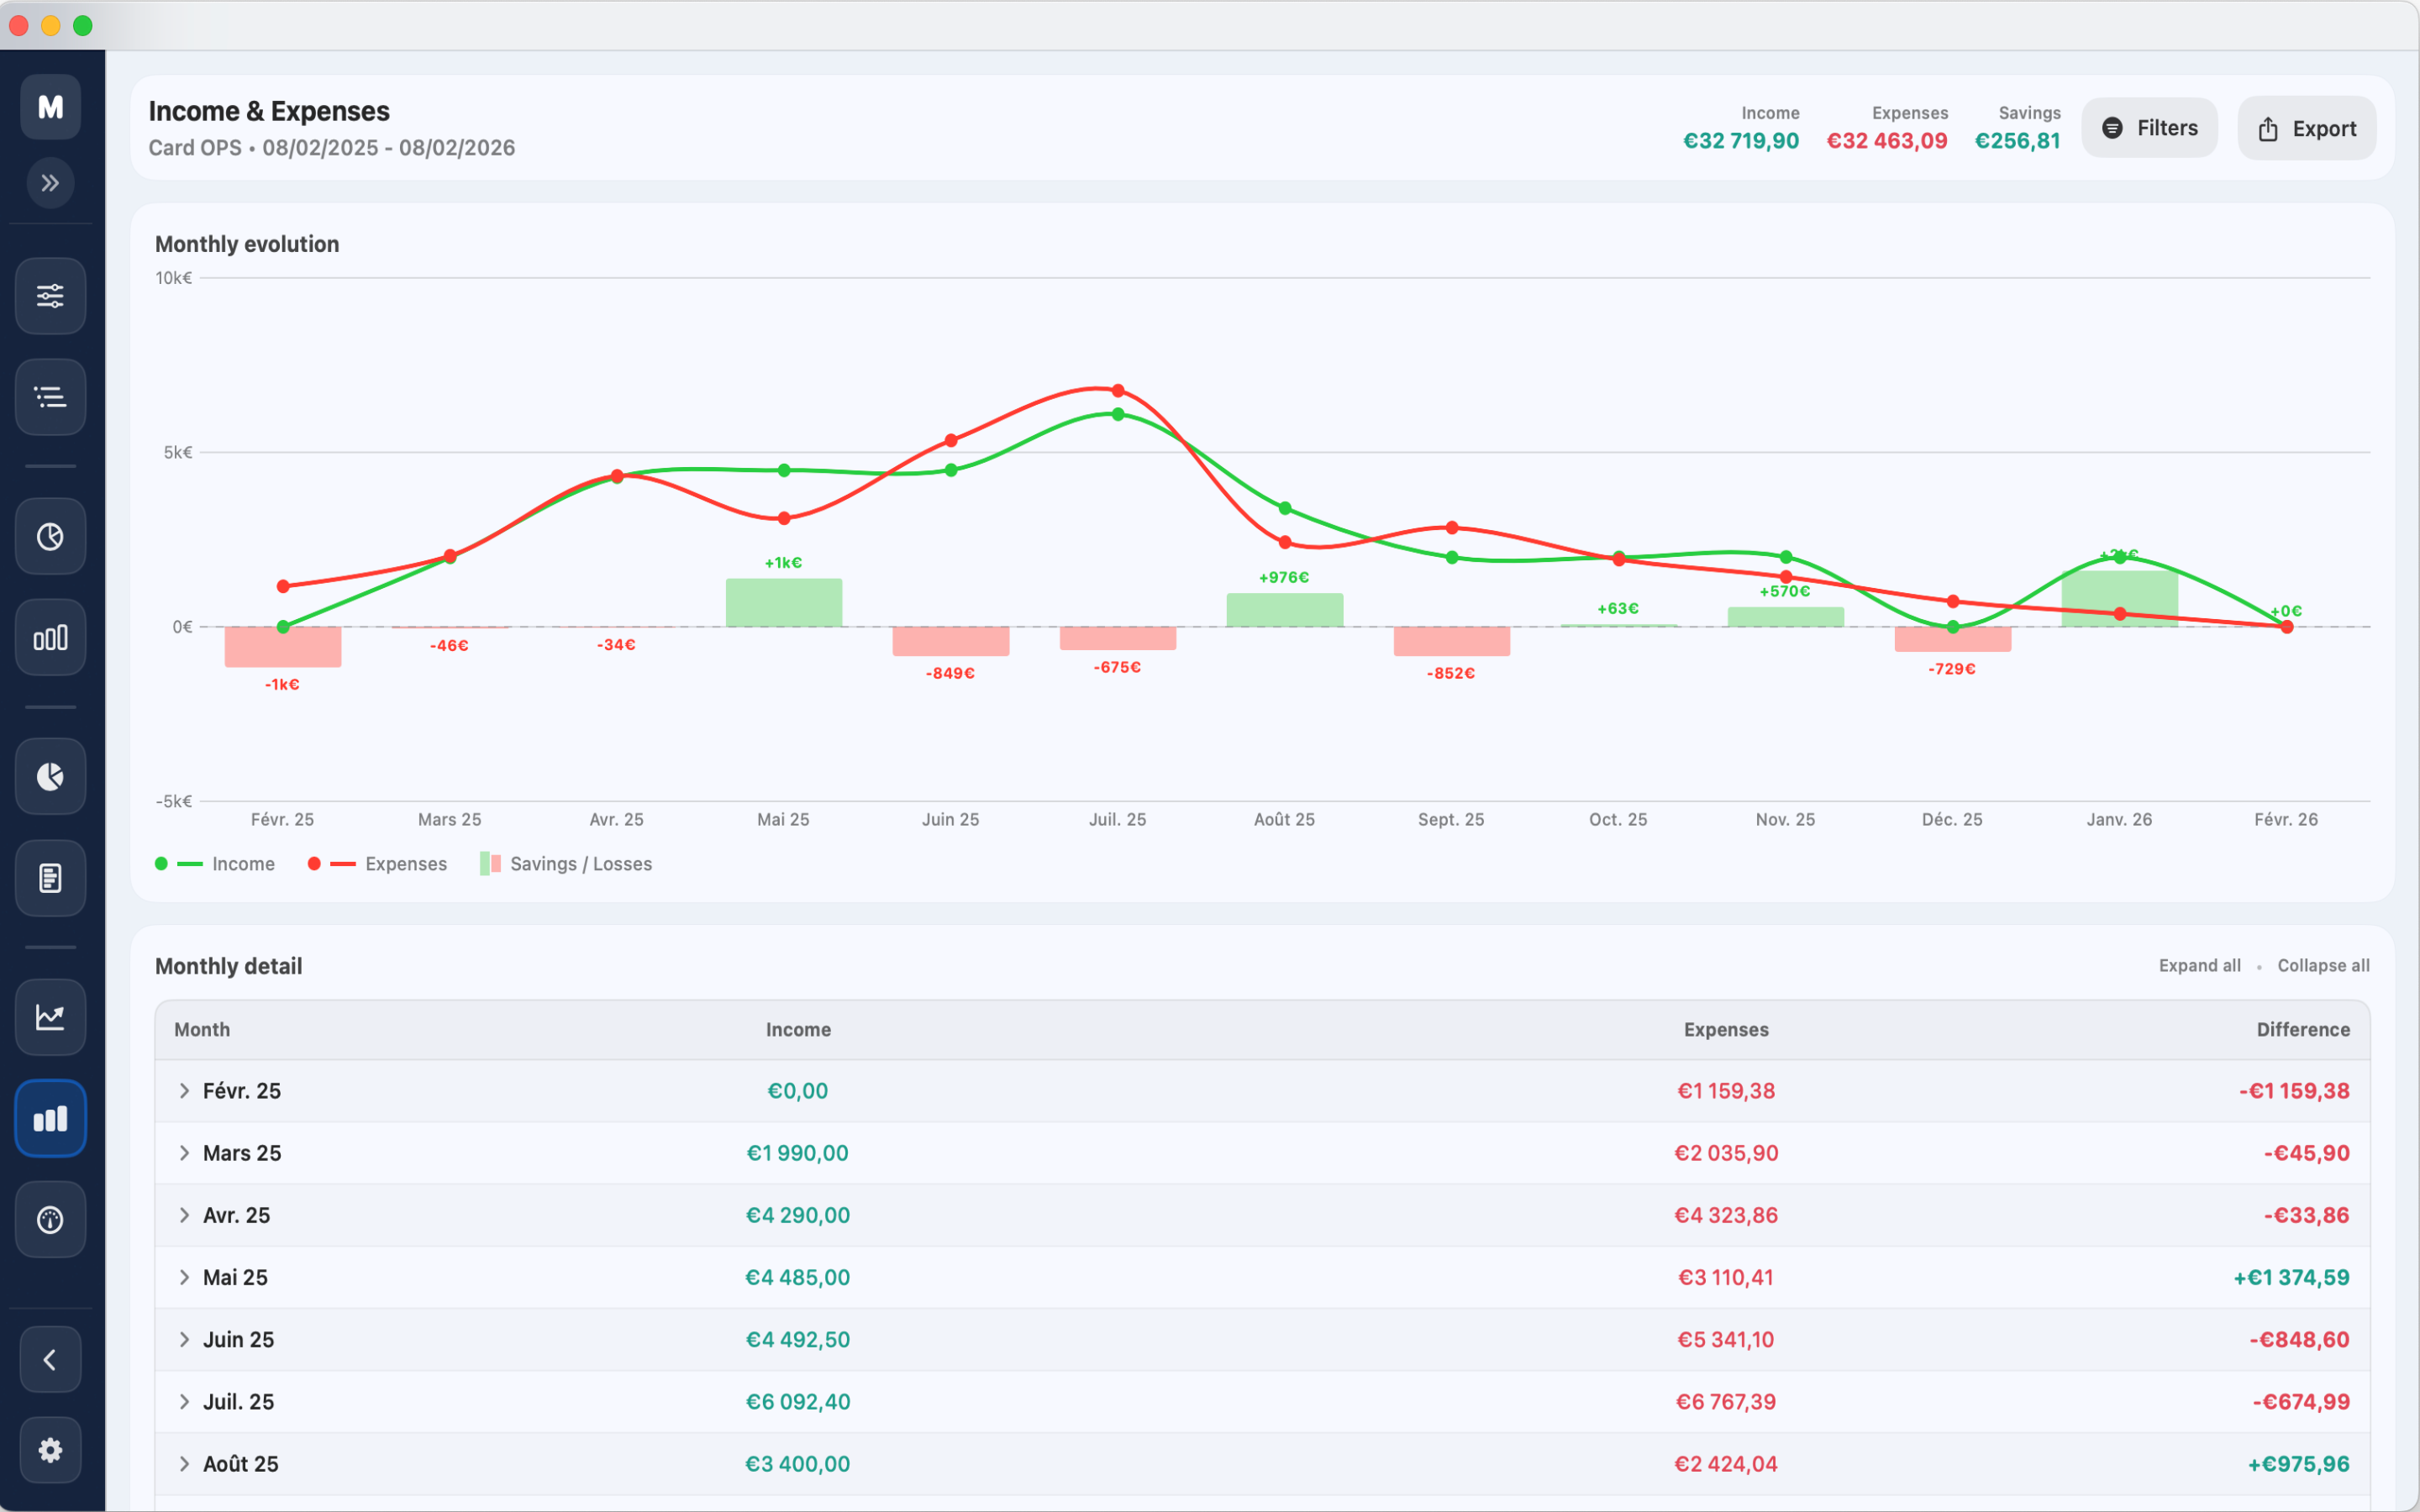Click the Mai 25 savings bar +1k€

[x=784, y=603]
